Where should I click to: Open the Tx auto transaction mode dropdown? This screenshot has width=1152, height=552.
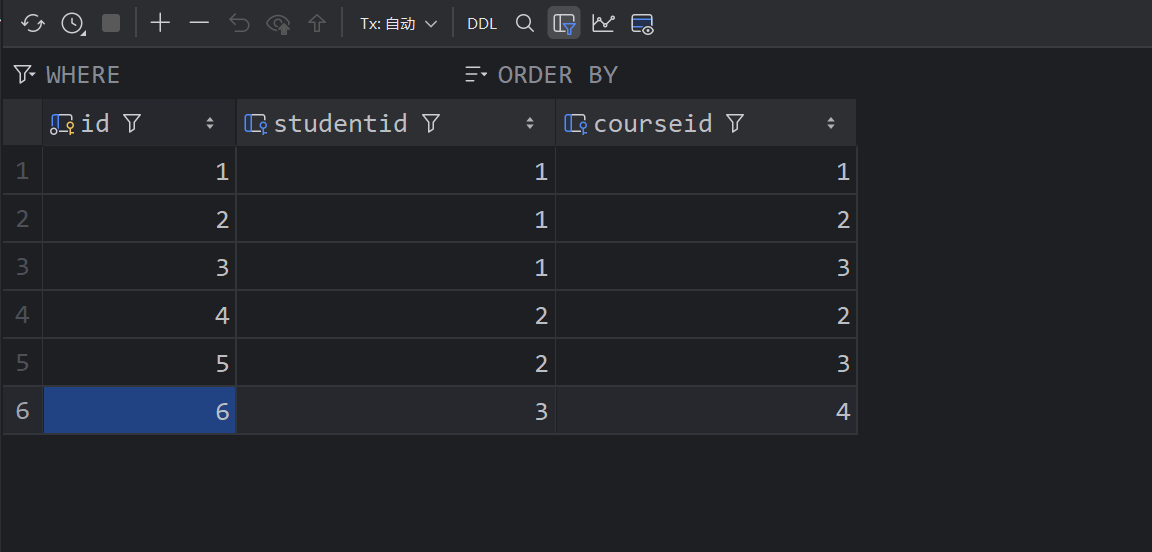(x=398, y=24)
